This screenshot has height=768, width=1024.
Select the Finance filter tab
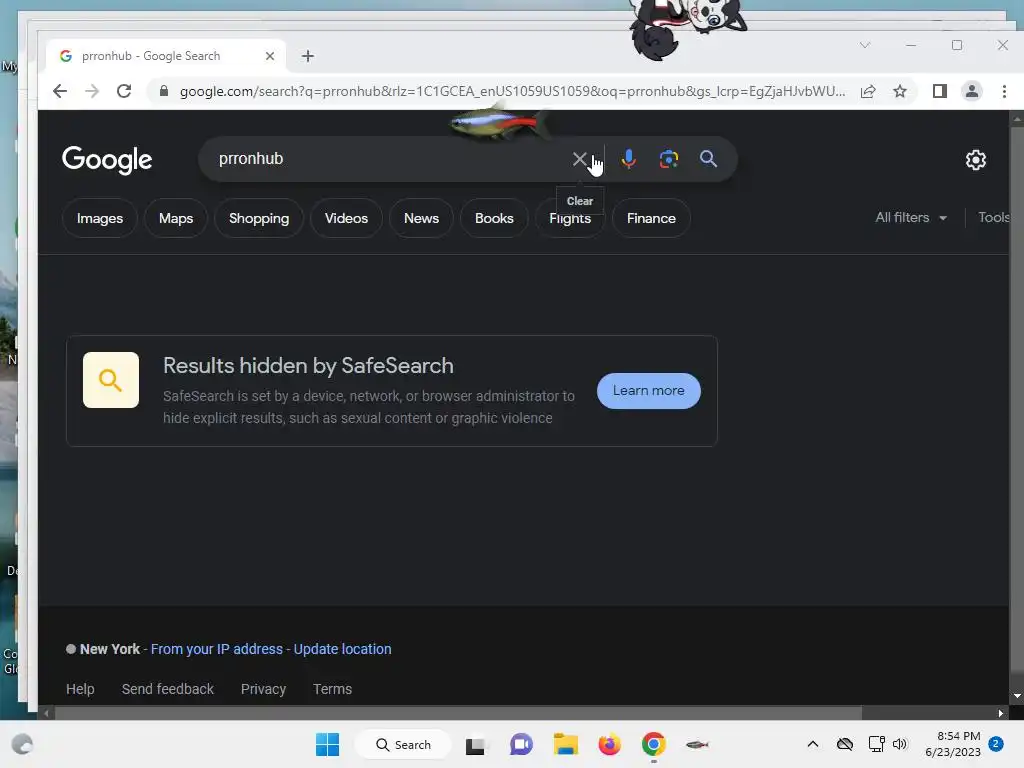coord(651,218)
